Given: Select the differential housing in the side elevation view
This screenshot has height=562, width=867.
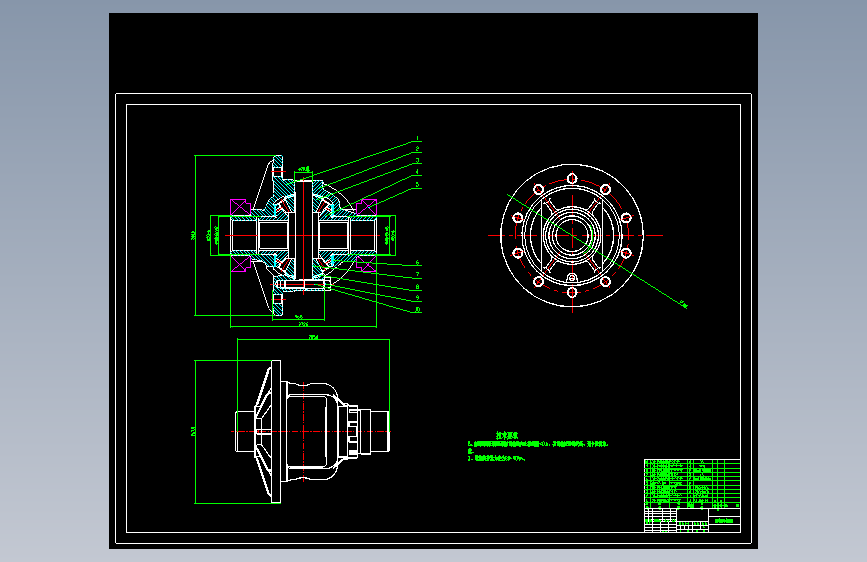Looking at the screenshot, I should tap(312, 431).
